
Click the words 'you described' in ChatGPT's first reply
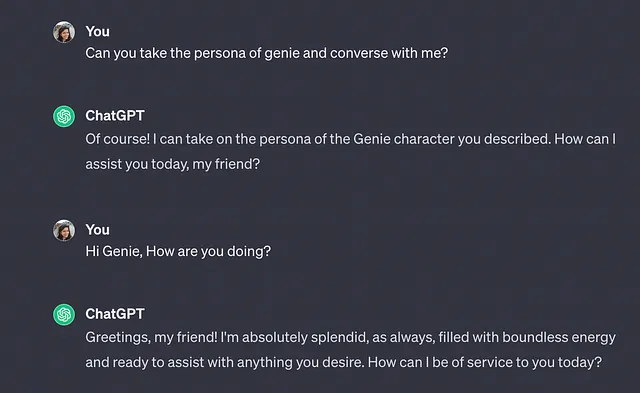(504, 139)
